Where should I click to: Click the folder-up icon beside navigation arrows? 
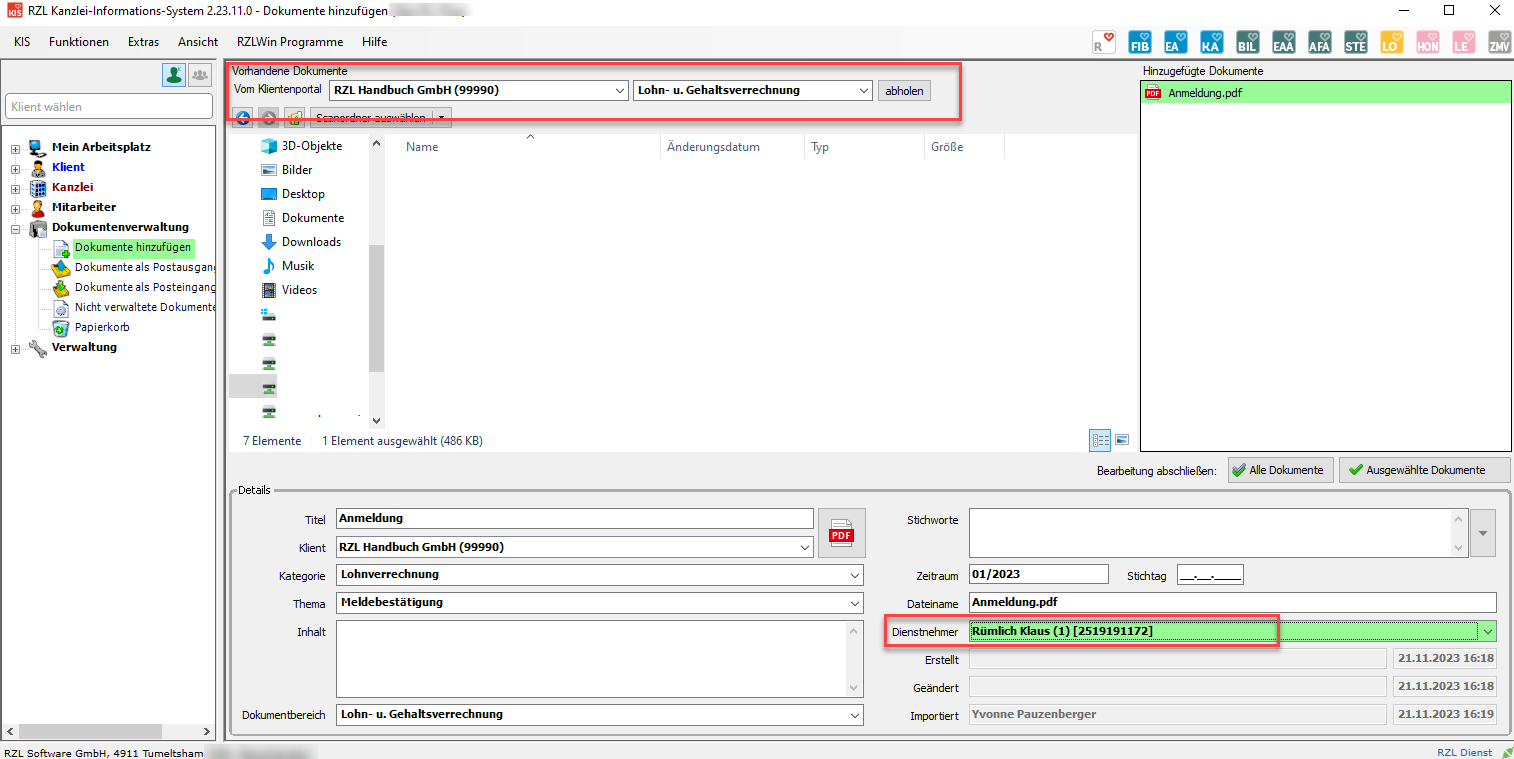pyautogui.click(x=294, y=118)
